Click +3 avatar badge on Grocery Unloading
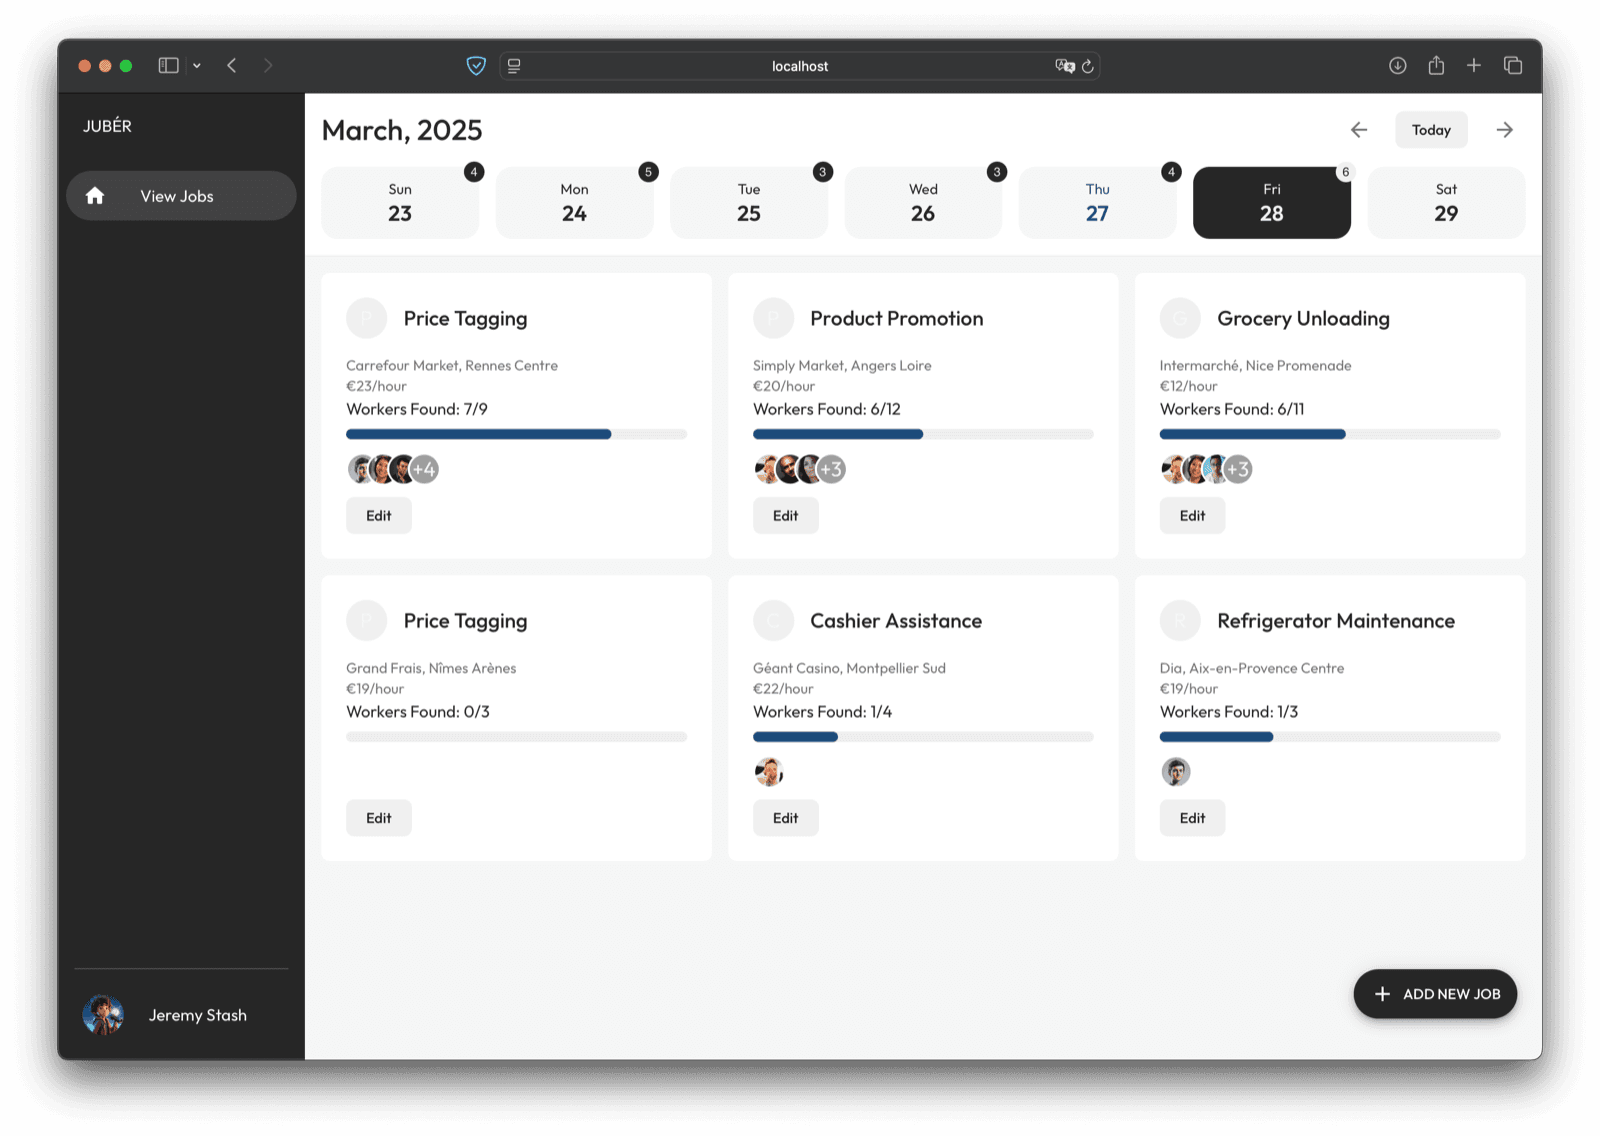This screenshot has height=1136, width=1600. [x=1238, y=469]
